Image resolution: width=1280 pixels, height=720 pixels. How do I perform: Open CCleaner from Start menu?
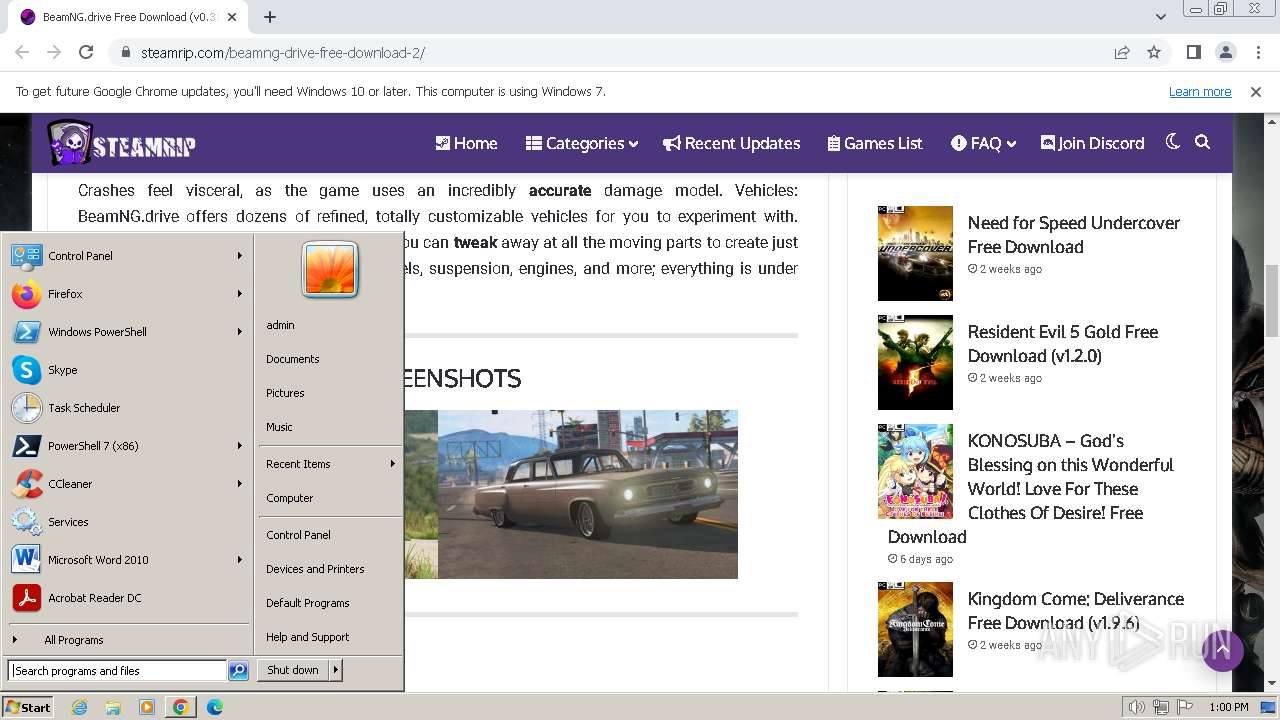(127, 484)
